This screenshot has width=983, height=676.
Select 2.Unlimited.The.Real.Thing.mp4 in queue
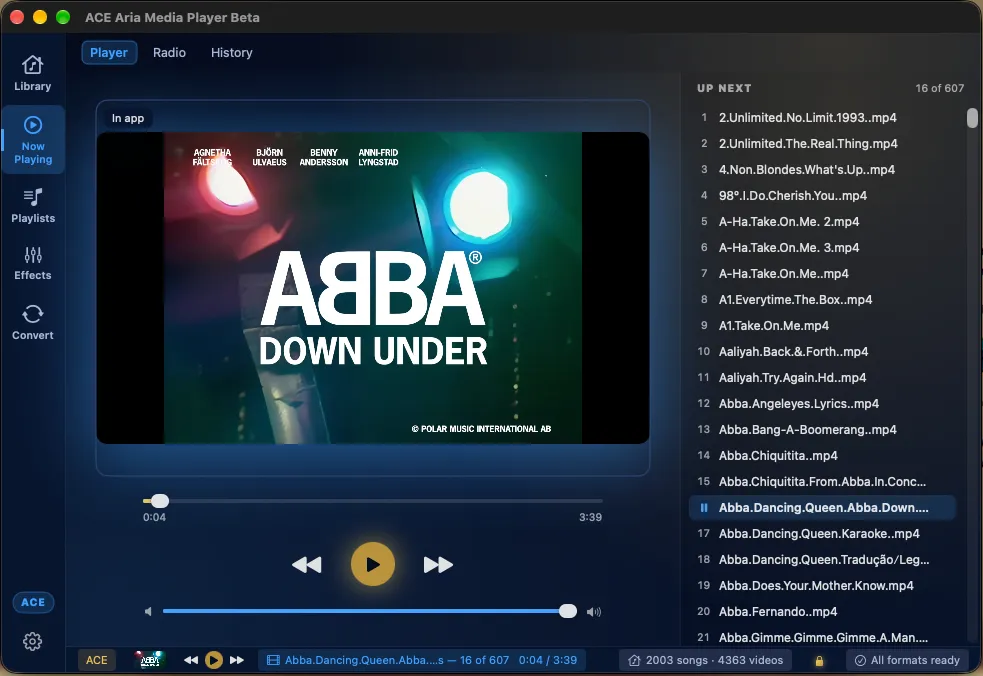pyautogui.click(x=822, y=144)
